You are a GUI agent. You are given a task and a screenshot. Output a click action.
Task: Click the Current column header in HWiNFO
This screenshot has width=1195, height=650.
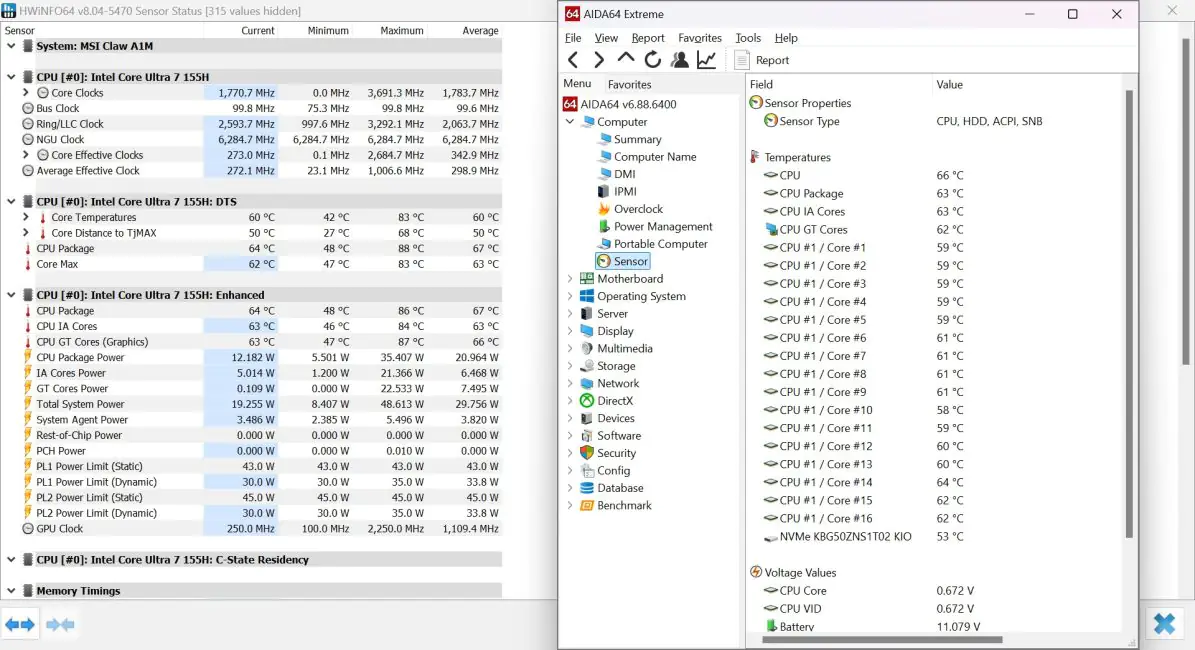258,30
